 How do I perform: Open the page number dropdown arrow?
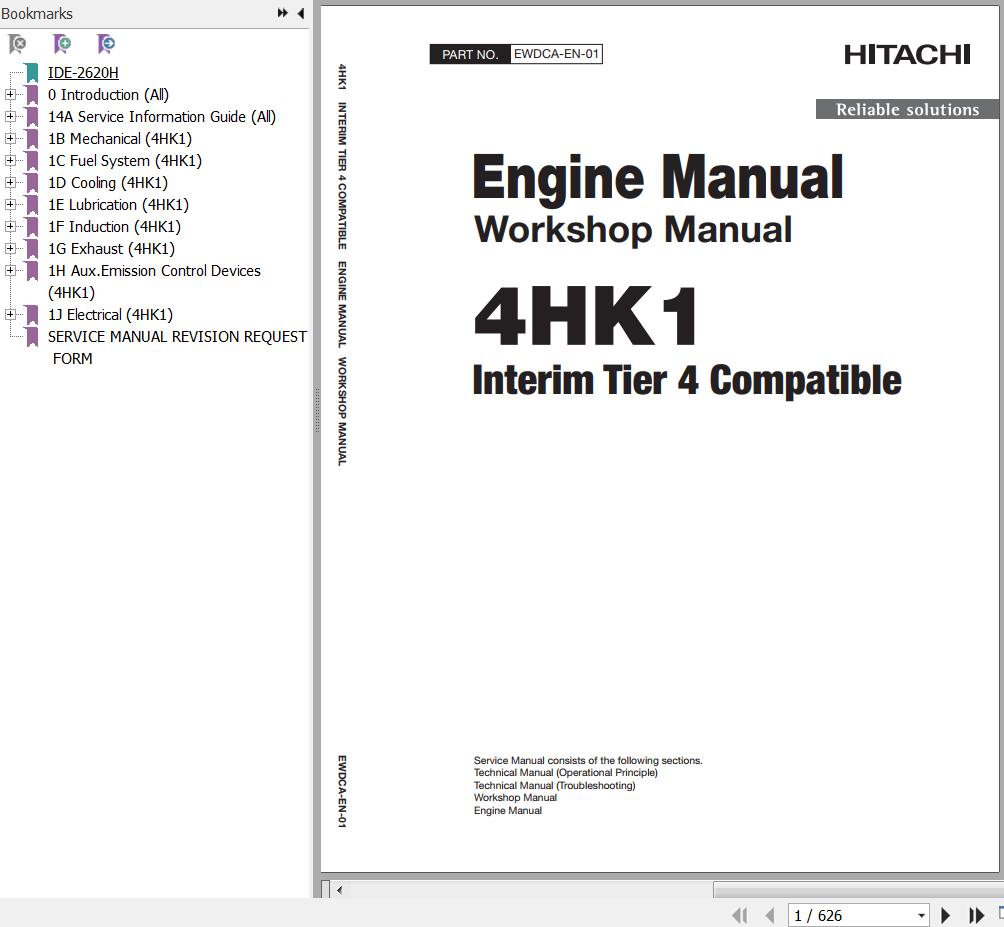point(921,915)
